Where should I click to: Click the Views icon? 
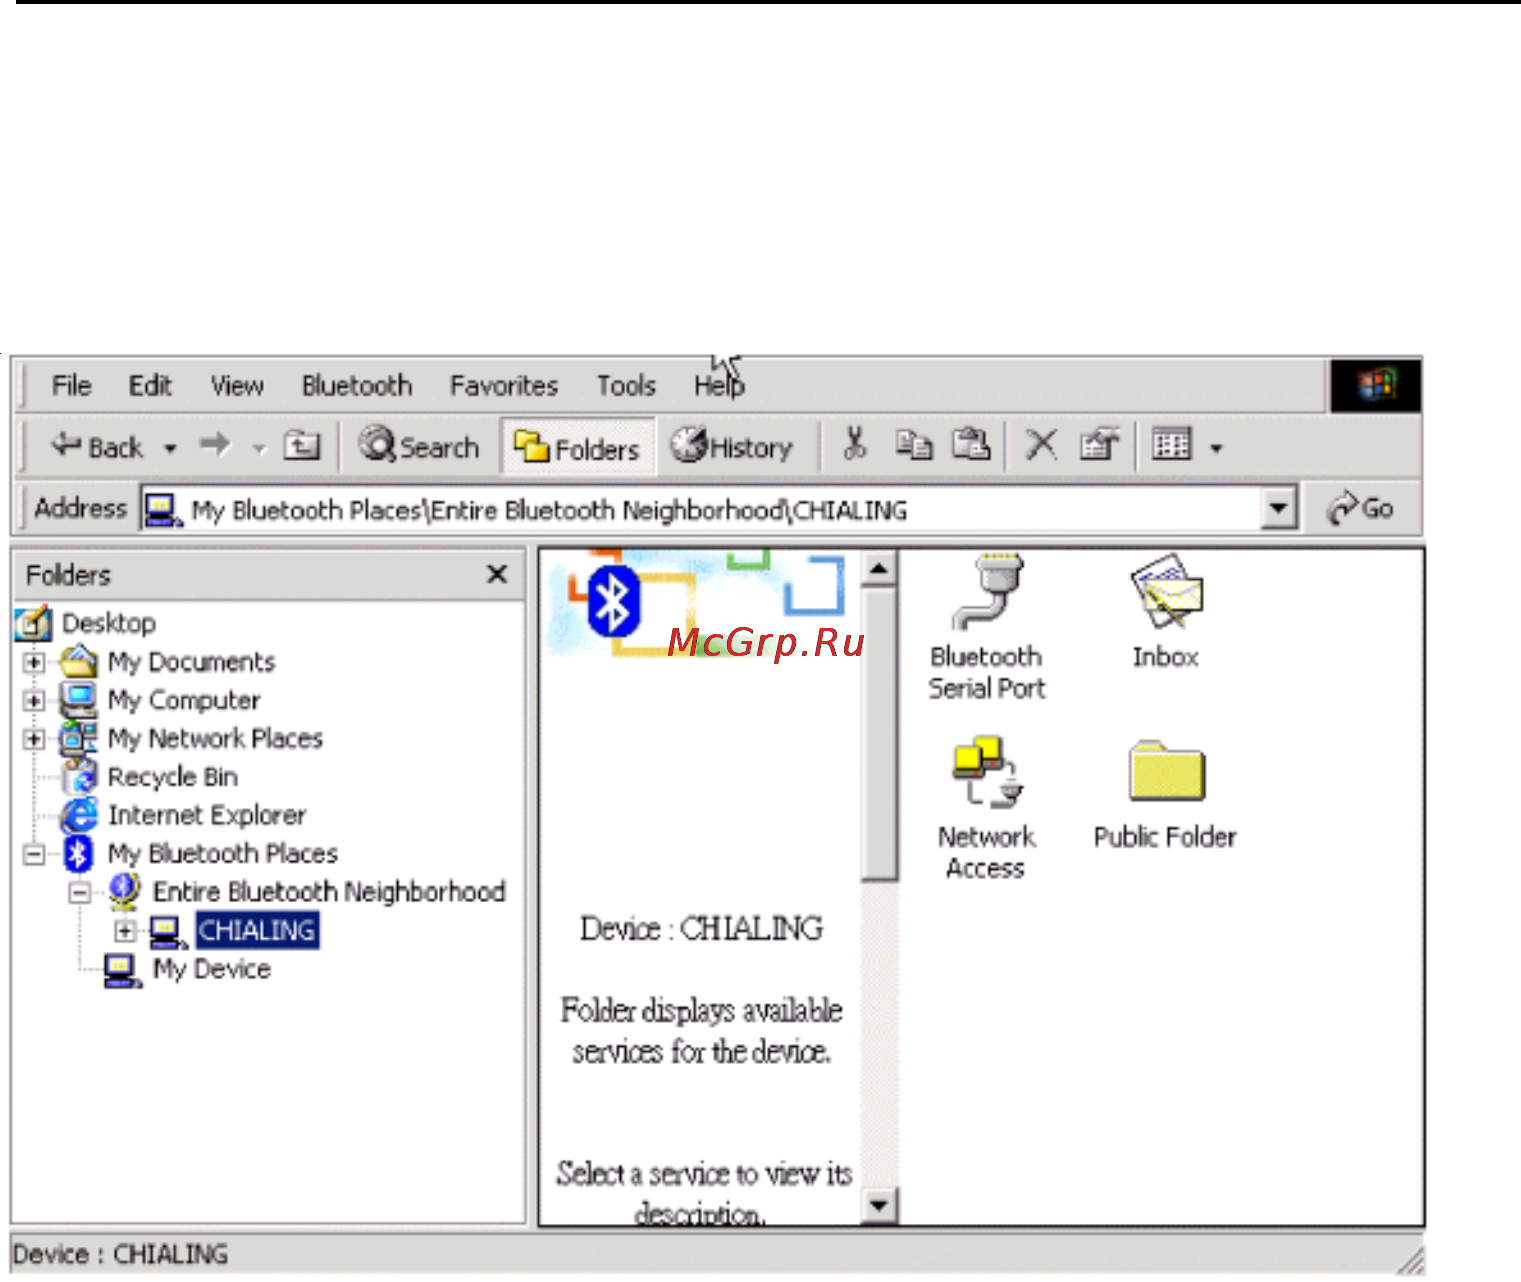(x=1171, y=444)
